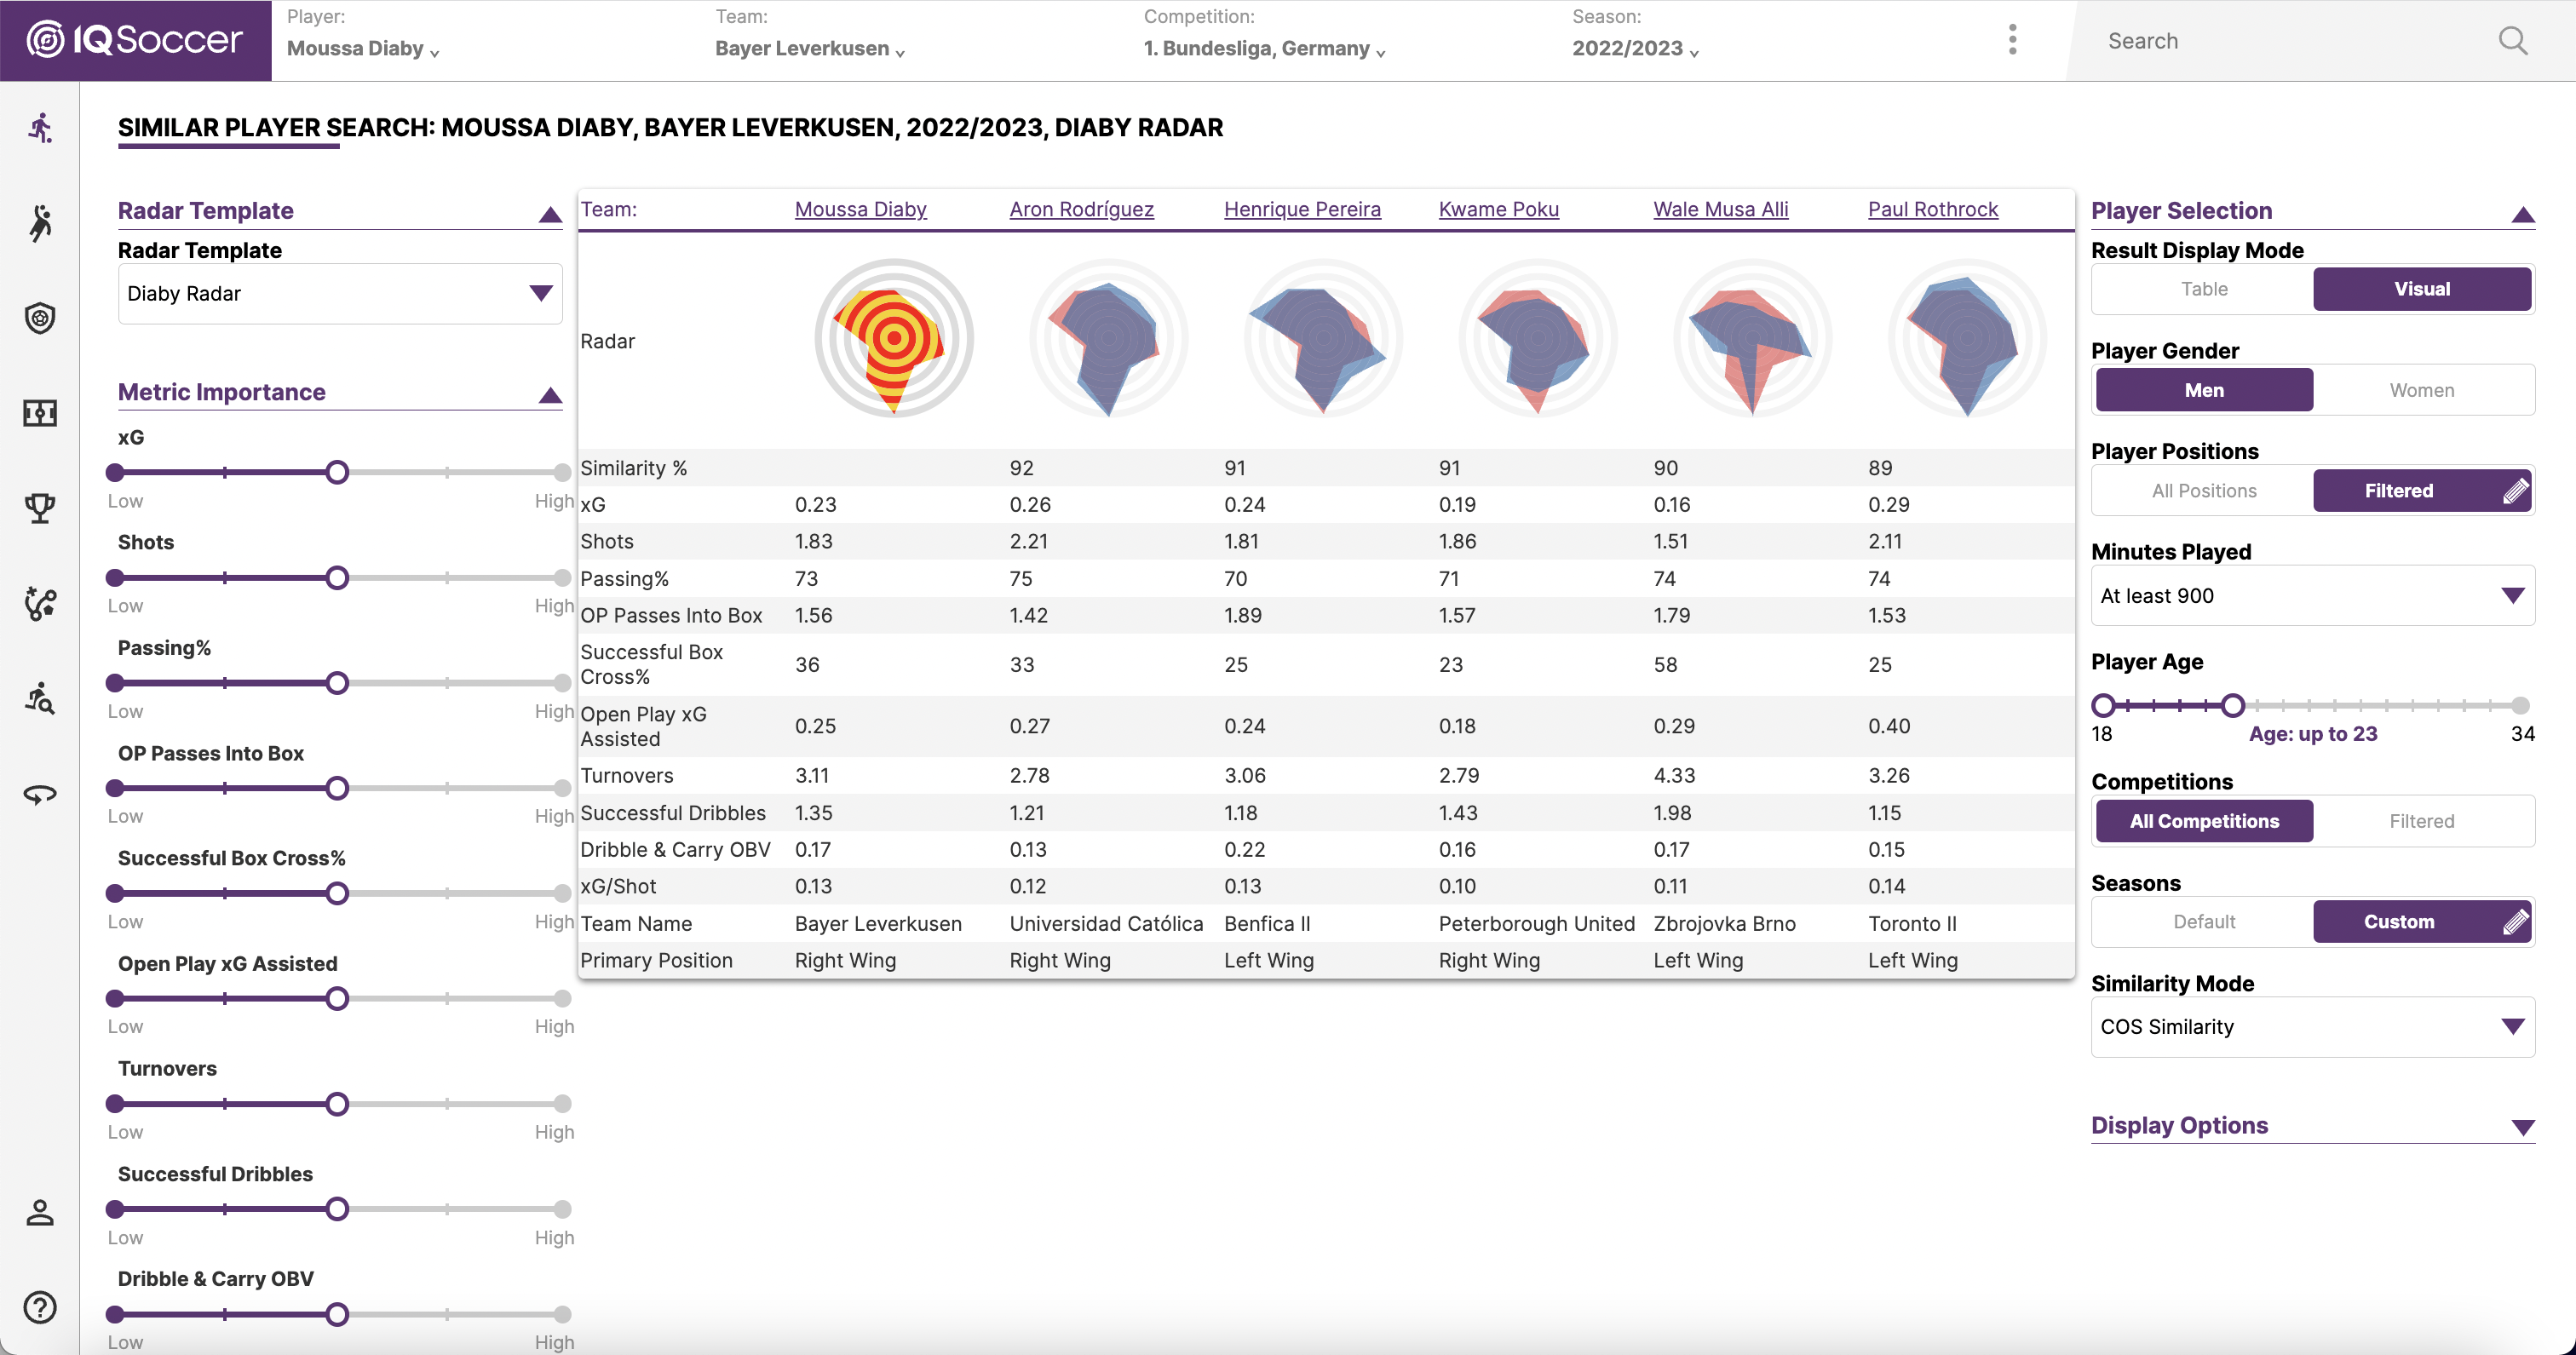Select Filtered Competitions option
This screenshot has width=2576, height=1355.
tap(2421, 821)
